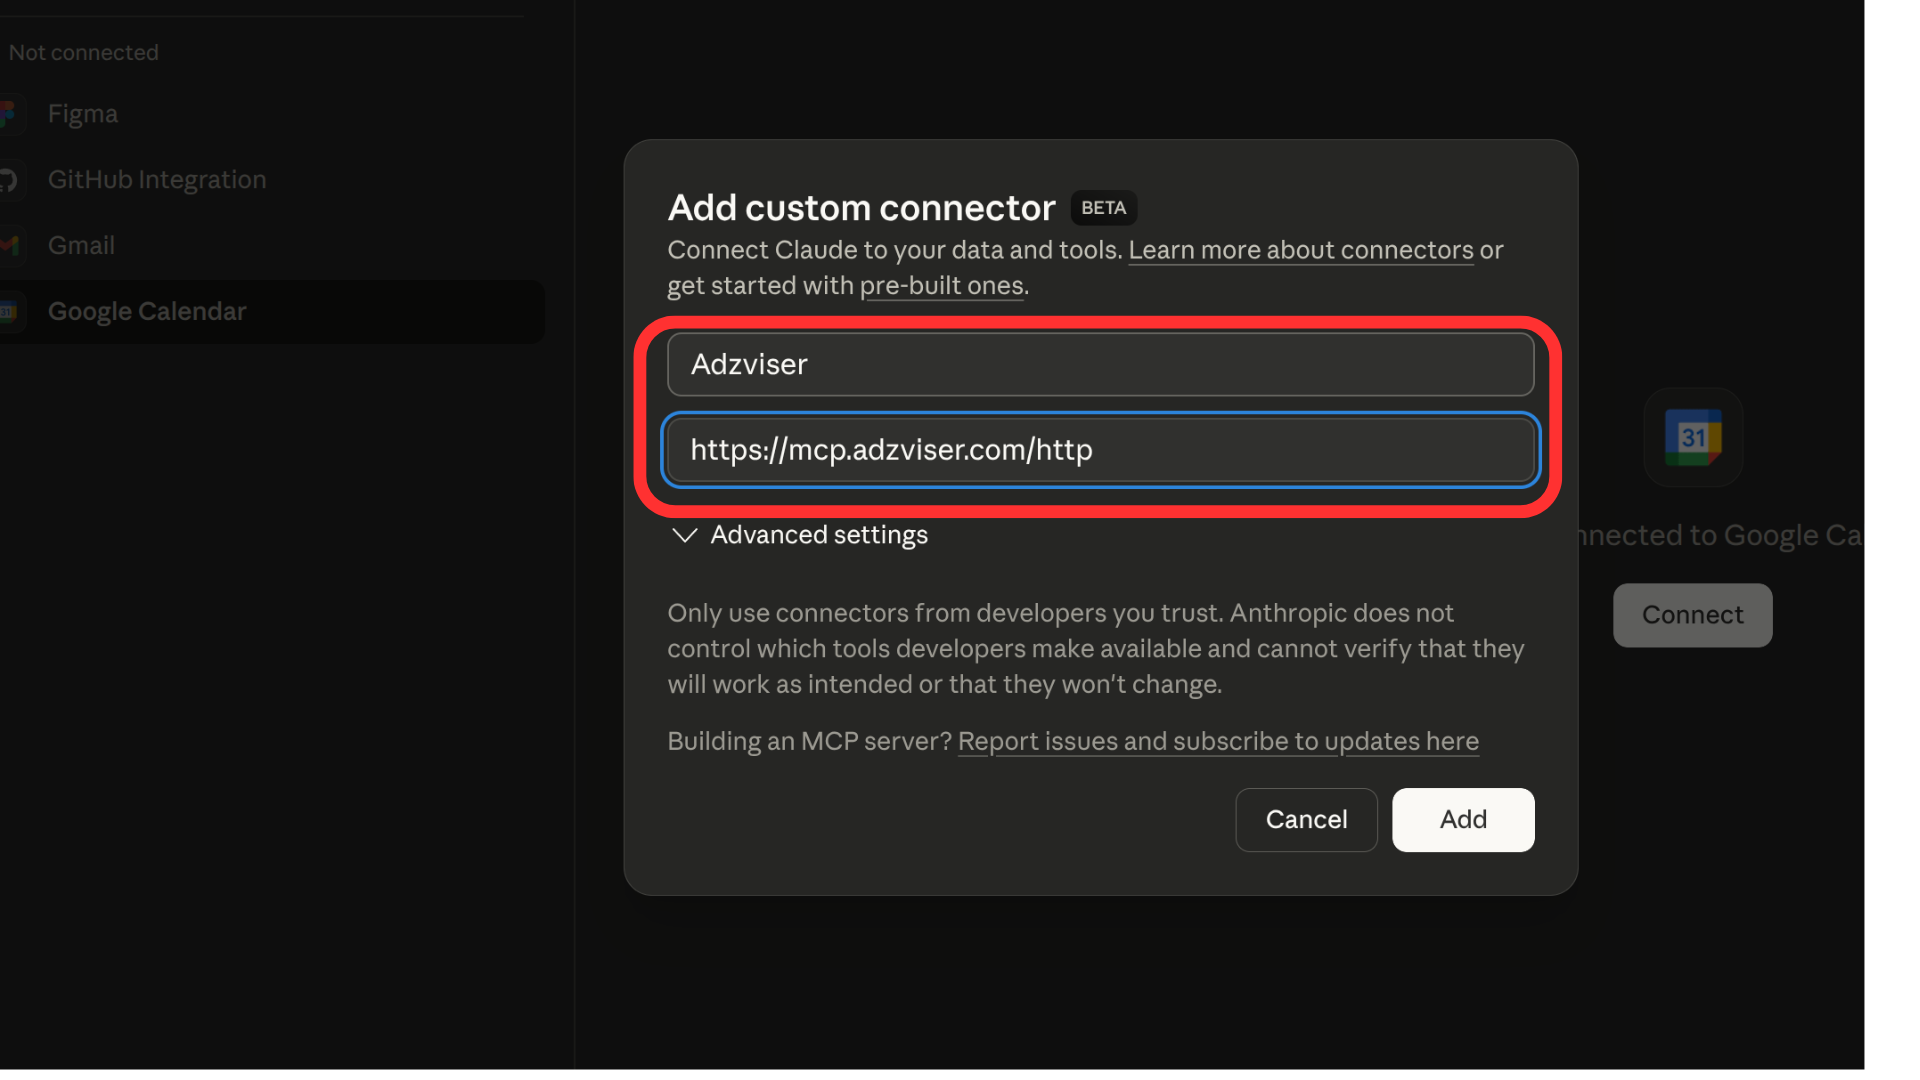
Task: Open Report issues and subscribe link
Action: (x=1218, y=741)
